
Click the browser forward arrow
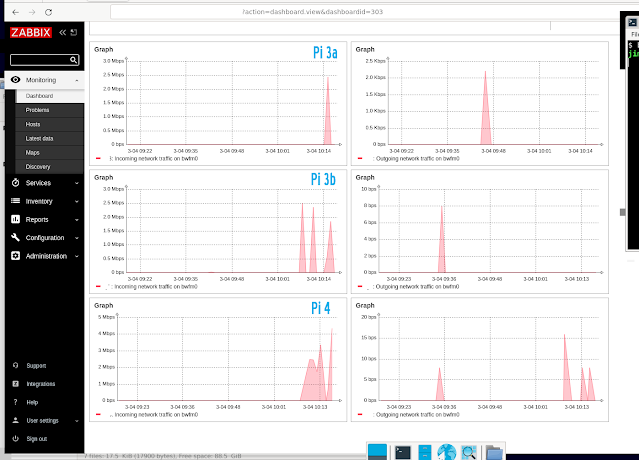(32, 12)
